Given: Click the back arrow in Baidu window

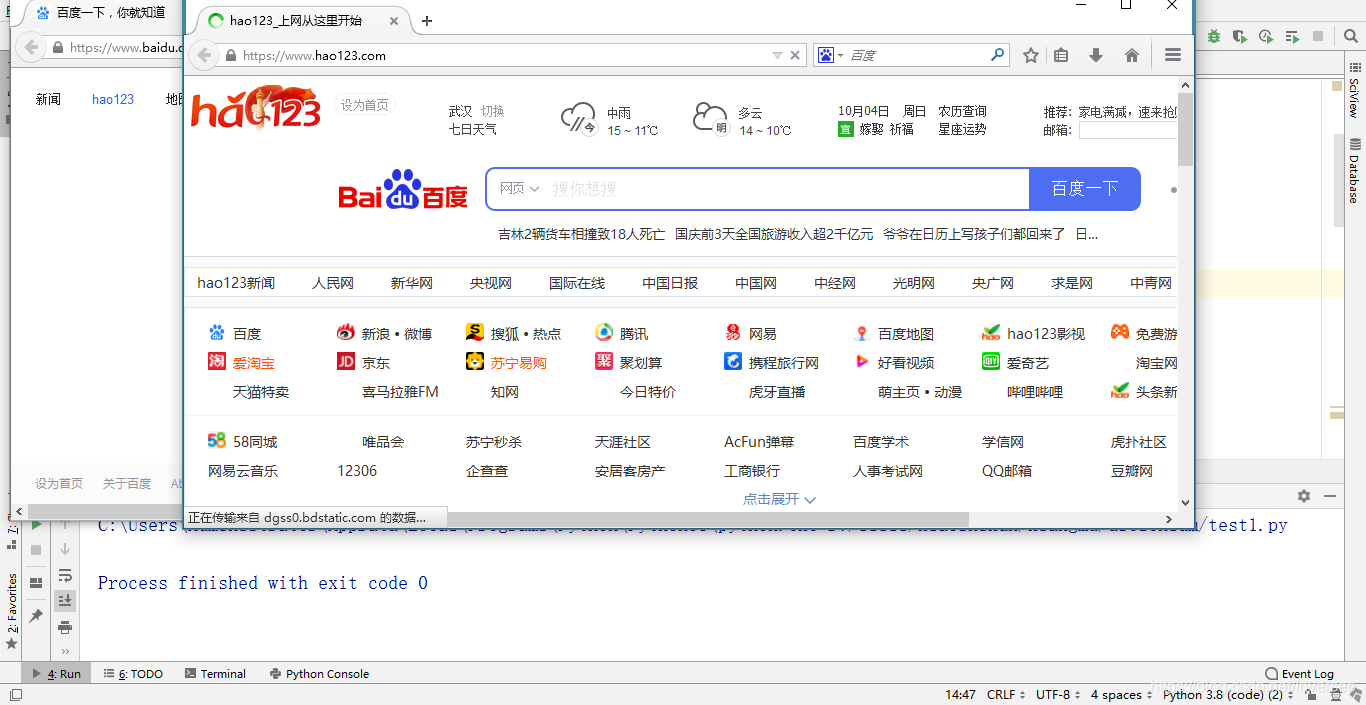Looking at the screenshot, I should pos(30,47).
